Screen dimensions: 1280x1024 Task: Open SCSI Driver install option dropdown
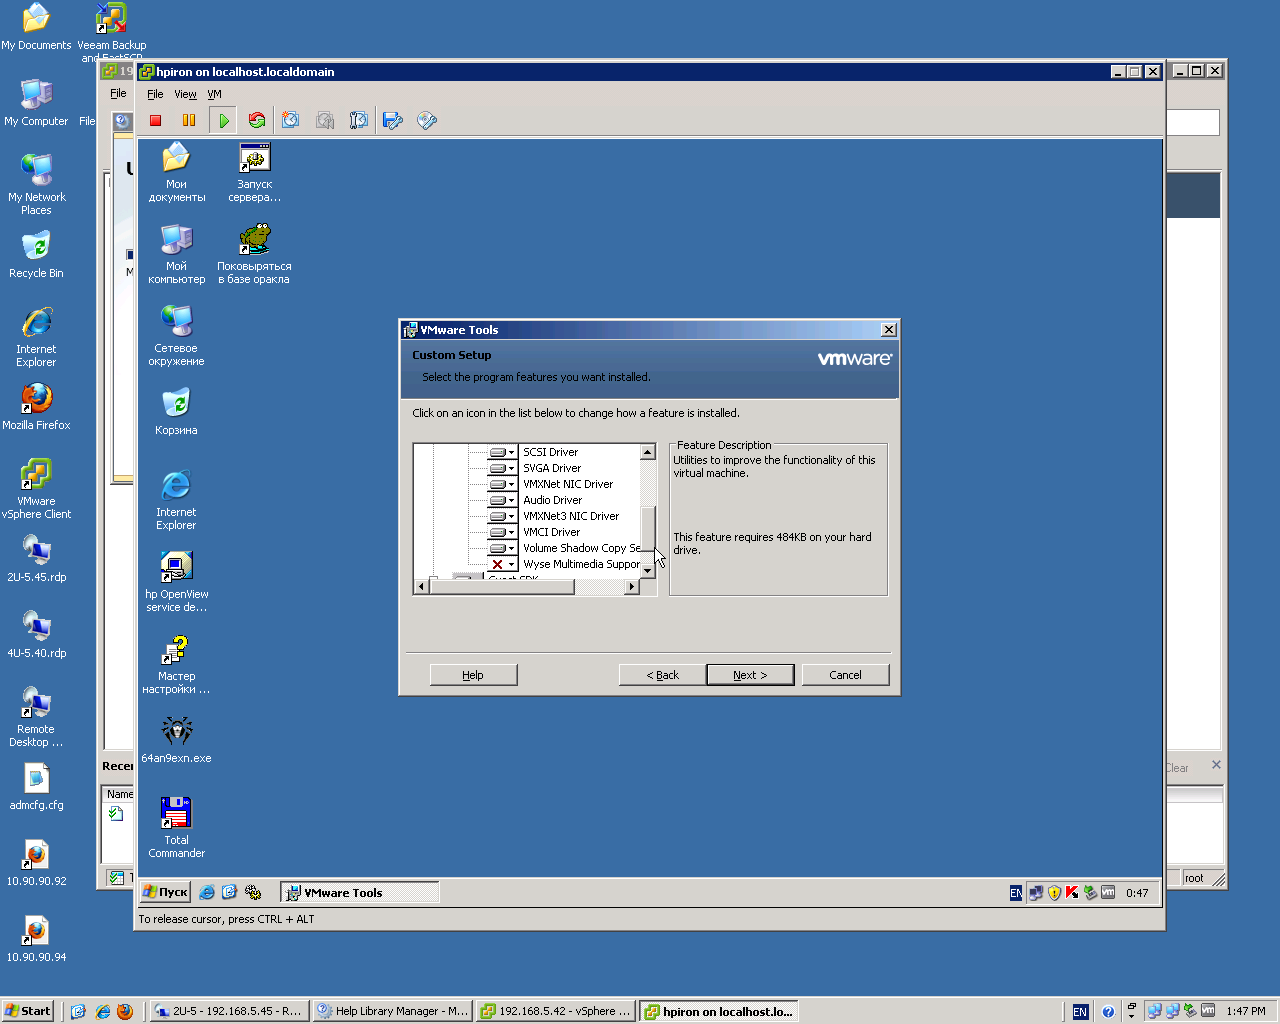point(502,452)
